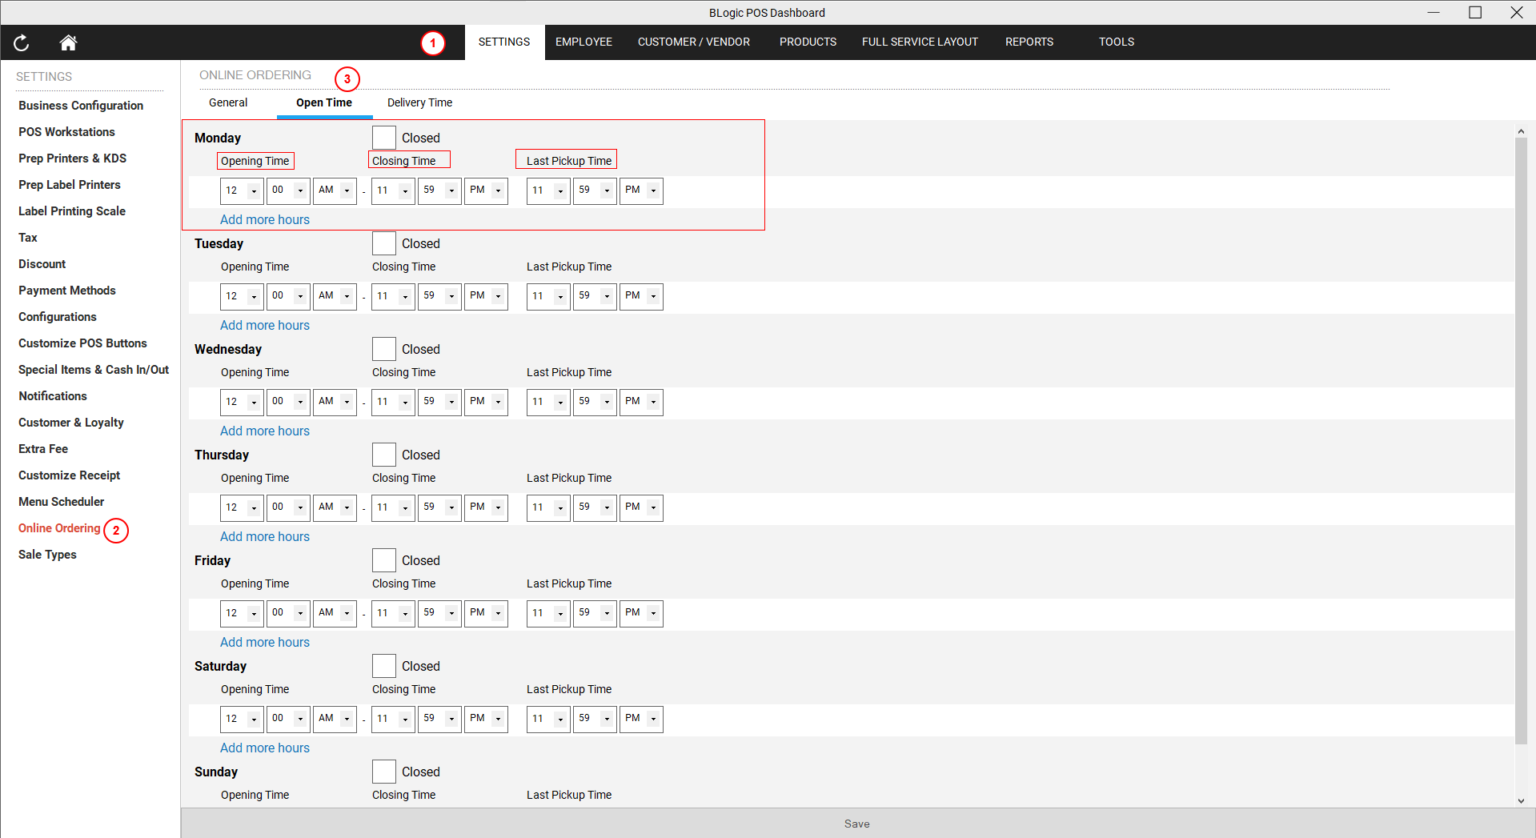Click the scroll down arrow

(x=1521, y=801)
